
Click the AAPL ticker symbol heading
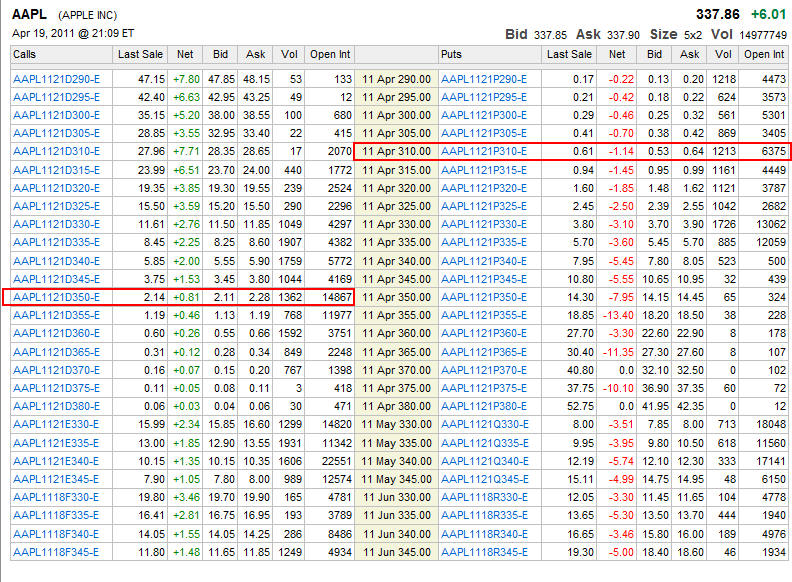(30, 15)
